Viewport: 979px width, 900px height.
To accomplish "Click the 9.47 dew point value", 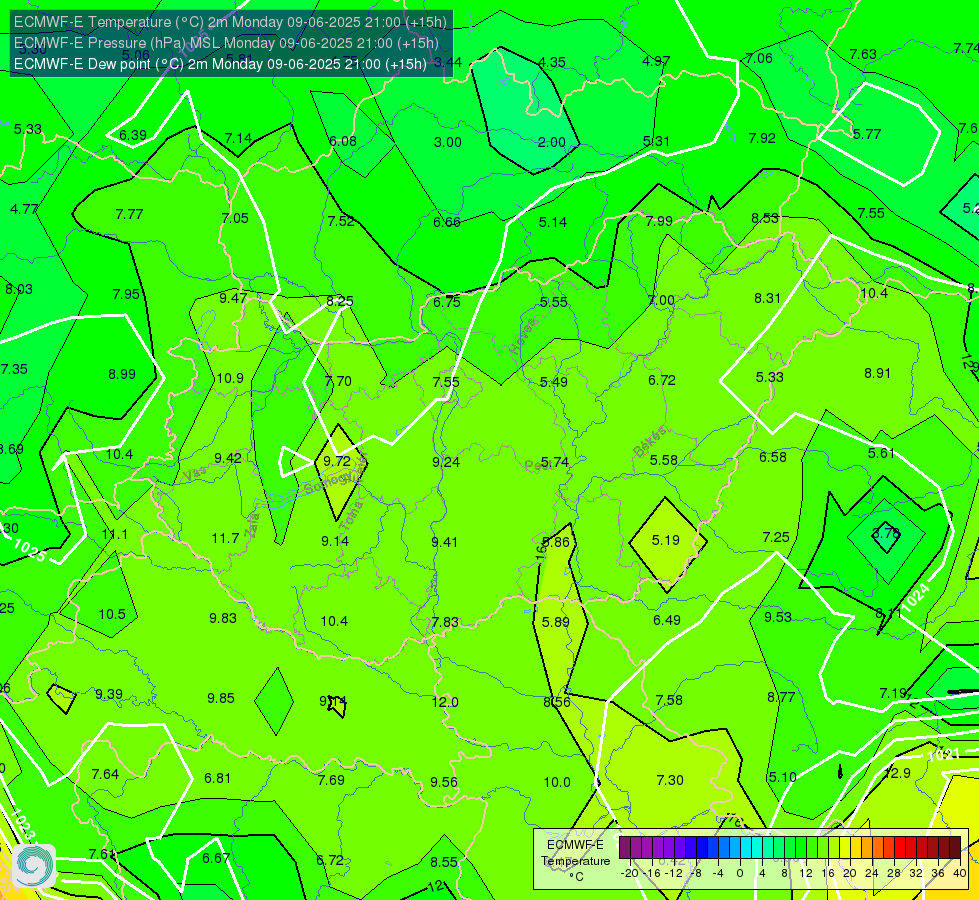I will point(233,298).
